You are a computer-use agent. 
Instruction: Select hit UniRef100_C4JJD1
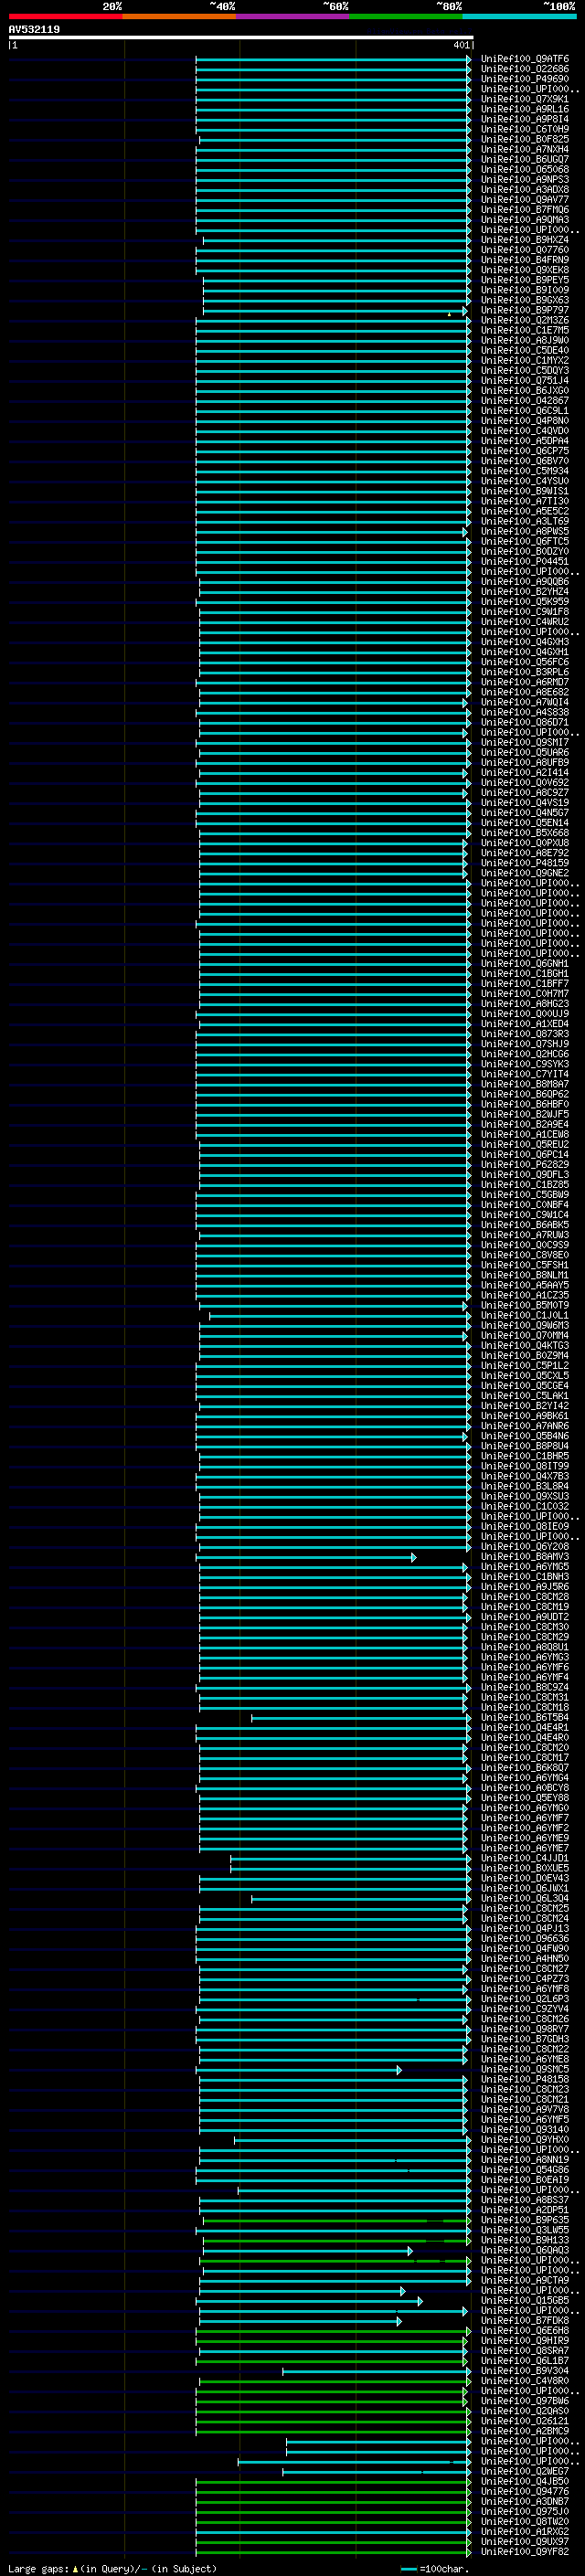pyautogui.click(x=524, y=1858)
